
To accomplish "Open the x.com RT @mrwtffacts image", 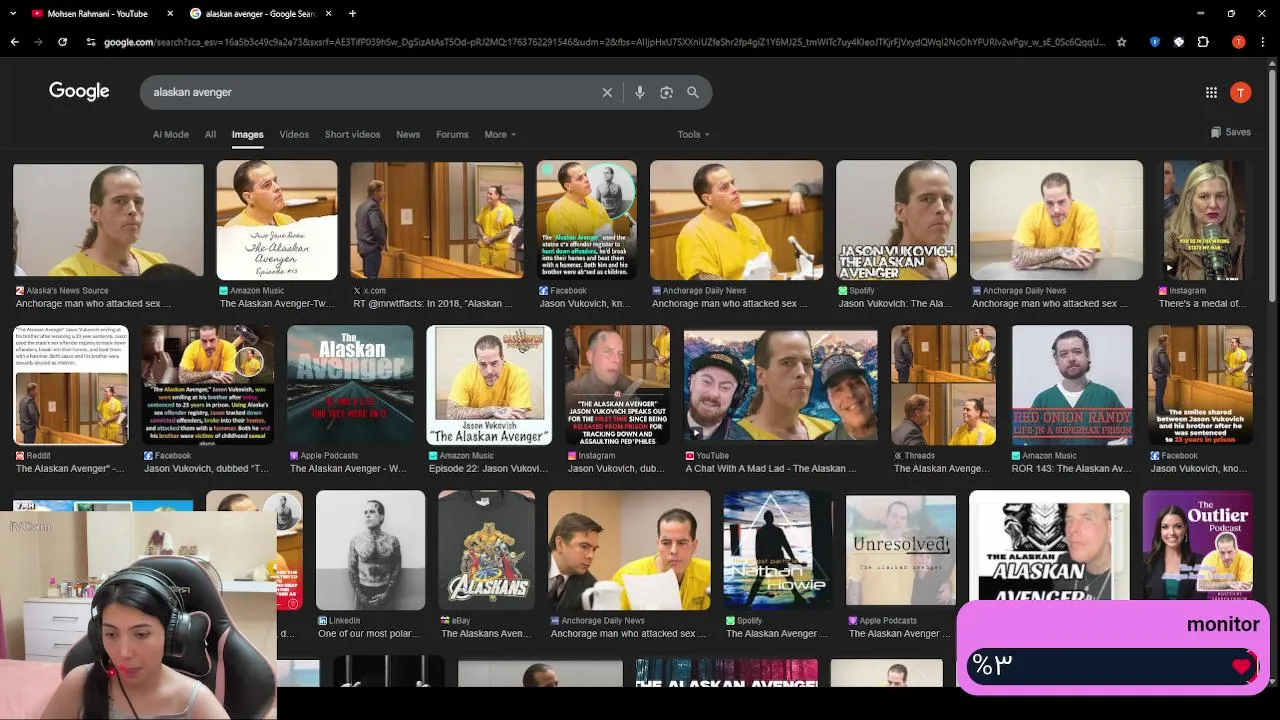I will click(437, 219).
